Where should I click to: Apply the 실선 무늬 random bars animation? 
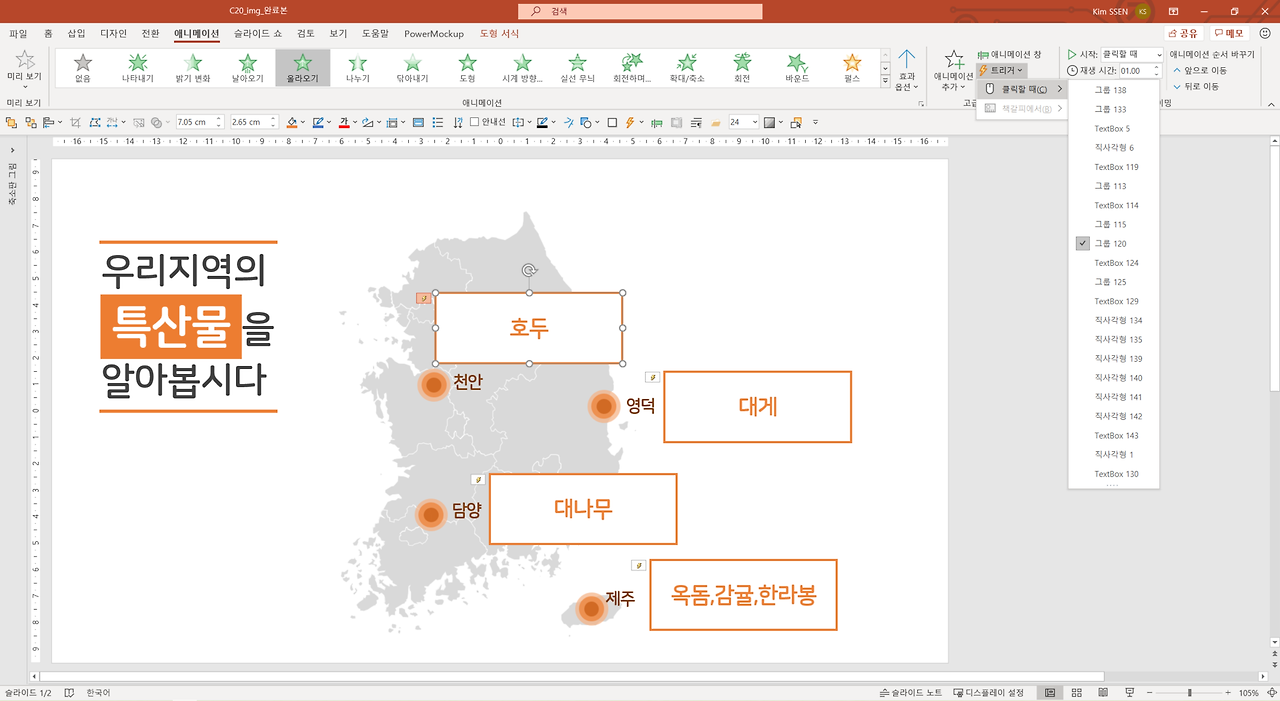[577, 67]
